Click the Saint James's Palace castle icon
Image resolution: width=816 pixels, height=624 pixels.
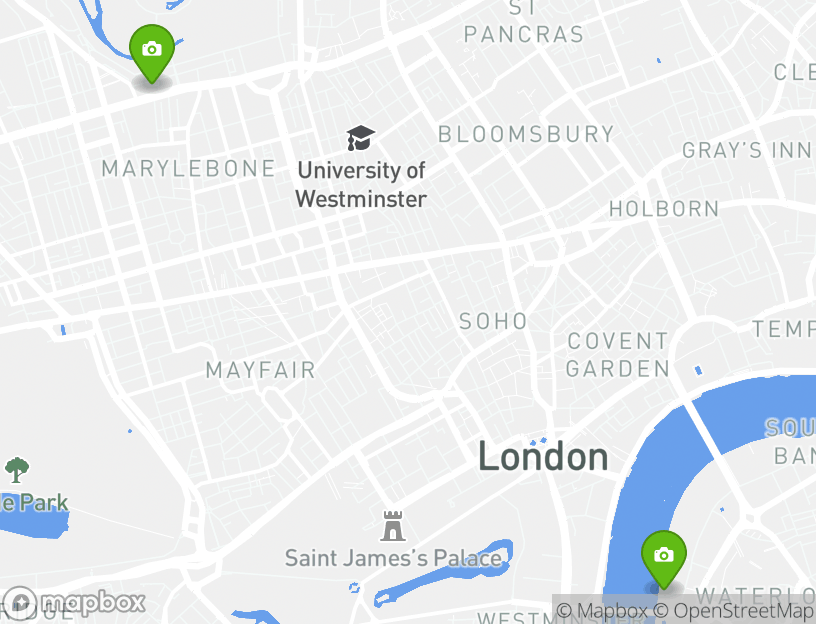click(x=393, y=526)
